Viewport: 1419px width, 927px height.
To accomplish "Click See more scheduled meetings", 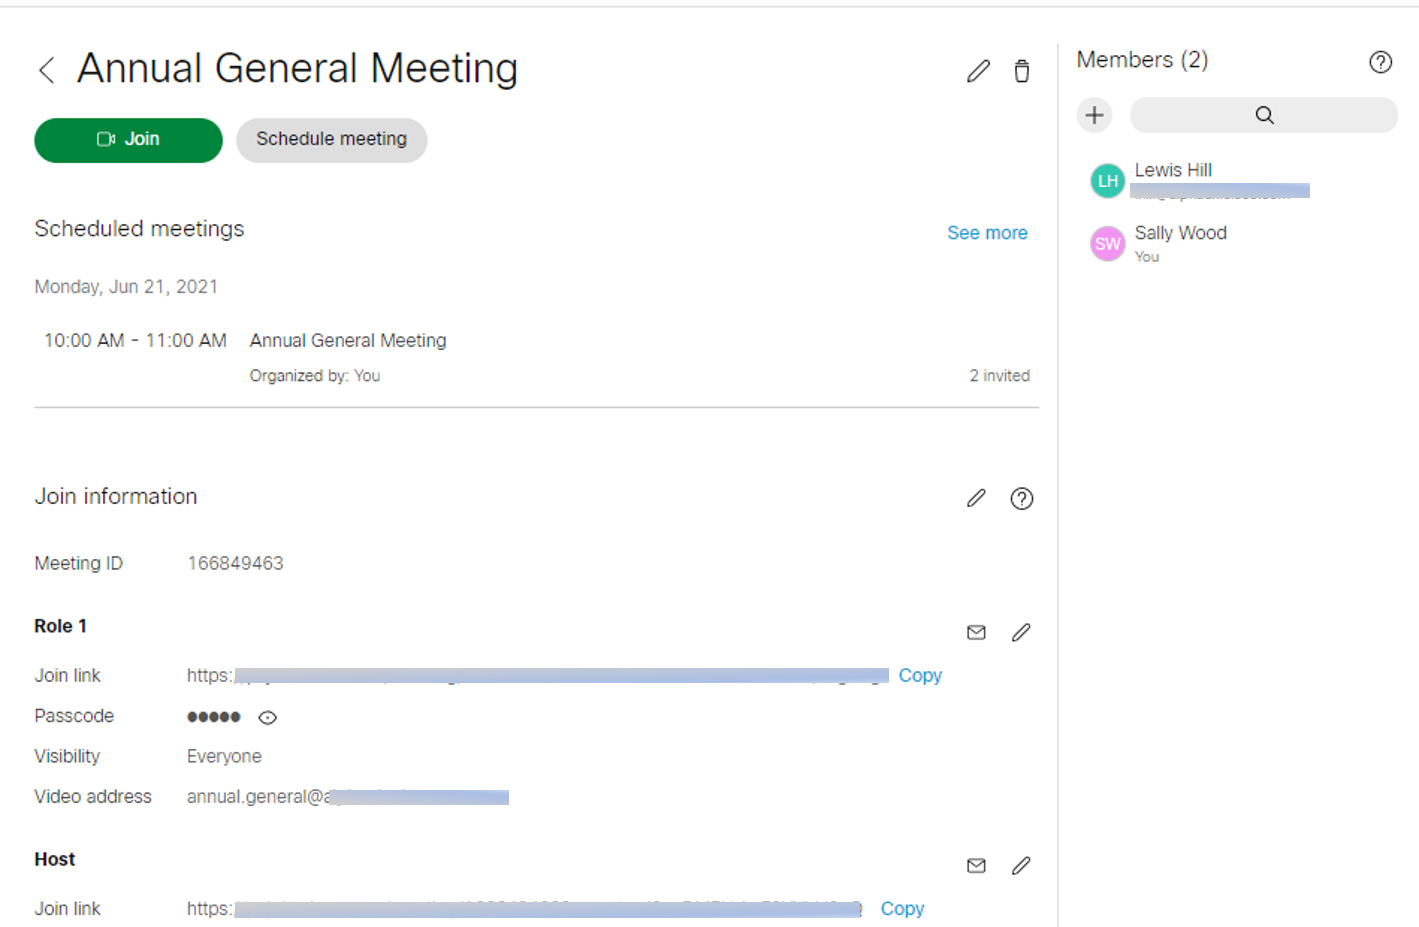I will (x=987, y=232).
